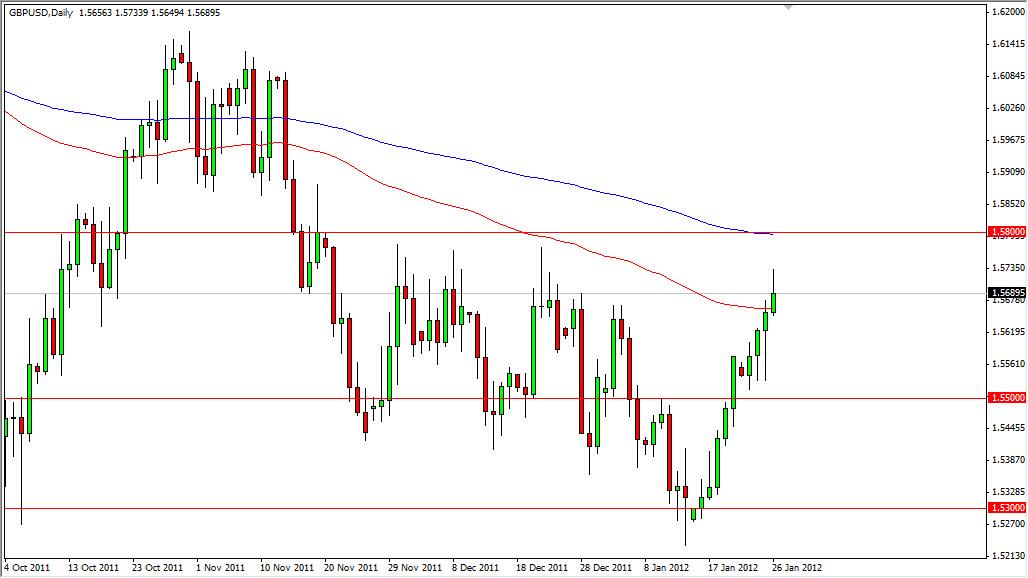Click the GBPUSD,Daily chart title
The width and height of the screenshot is (1028, 578).
coord(43,12)
